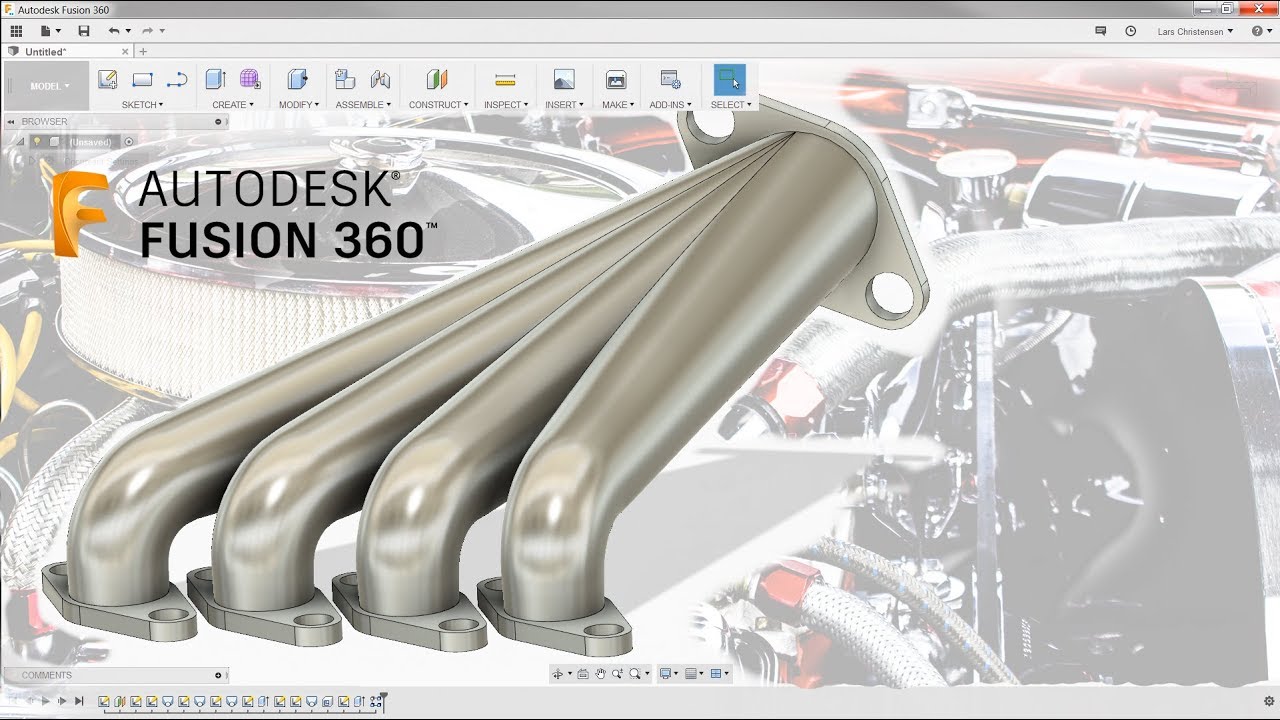Activate the Pan hand tool
1280x720 pixels.
(601, 674)
